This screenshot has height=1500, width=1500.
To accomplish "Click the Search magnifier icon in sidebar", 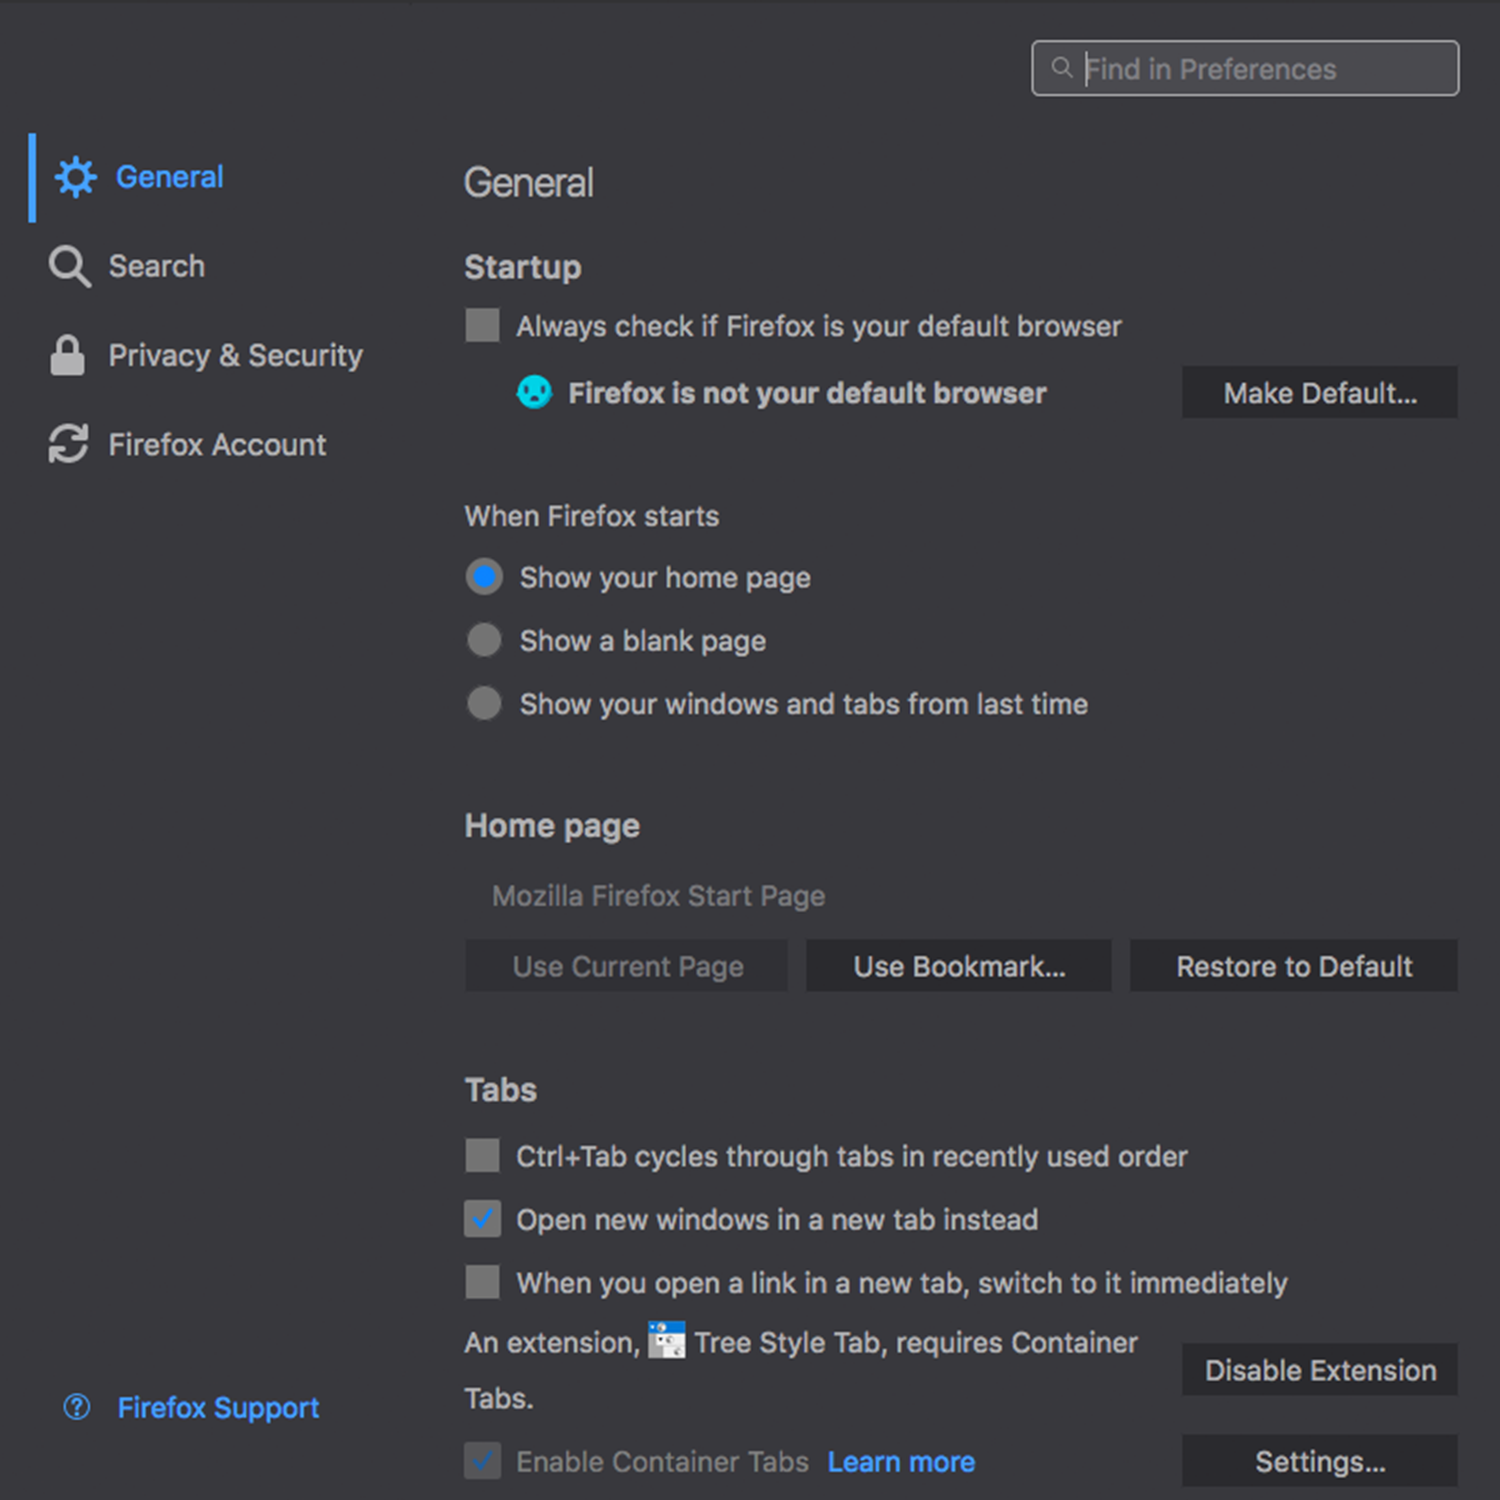I will point(70,266).
